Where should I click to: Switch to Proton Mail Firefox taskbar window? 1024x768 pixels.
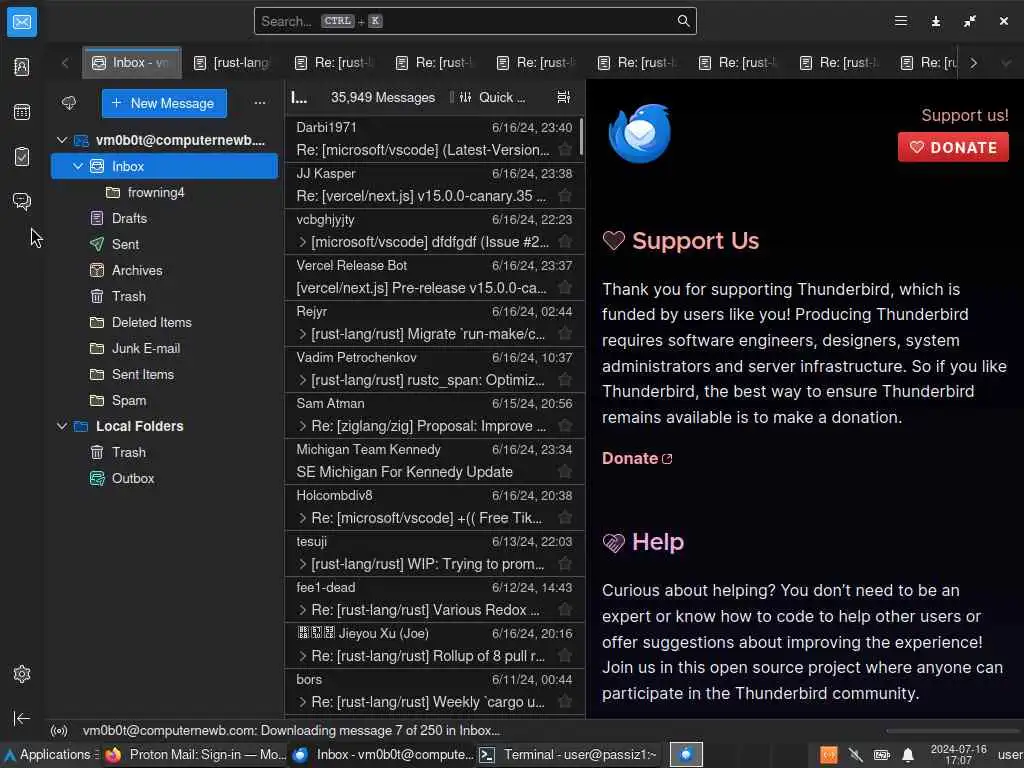(x=196, y=755)
